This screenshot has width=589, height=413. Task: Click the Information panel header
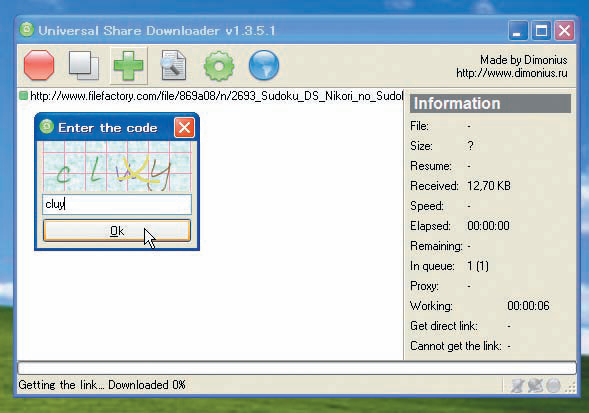point(490,103)
